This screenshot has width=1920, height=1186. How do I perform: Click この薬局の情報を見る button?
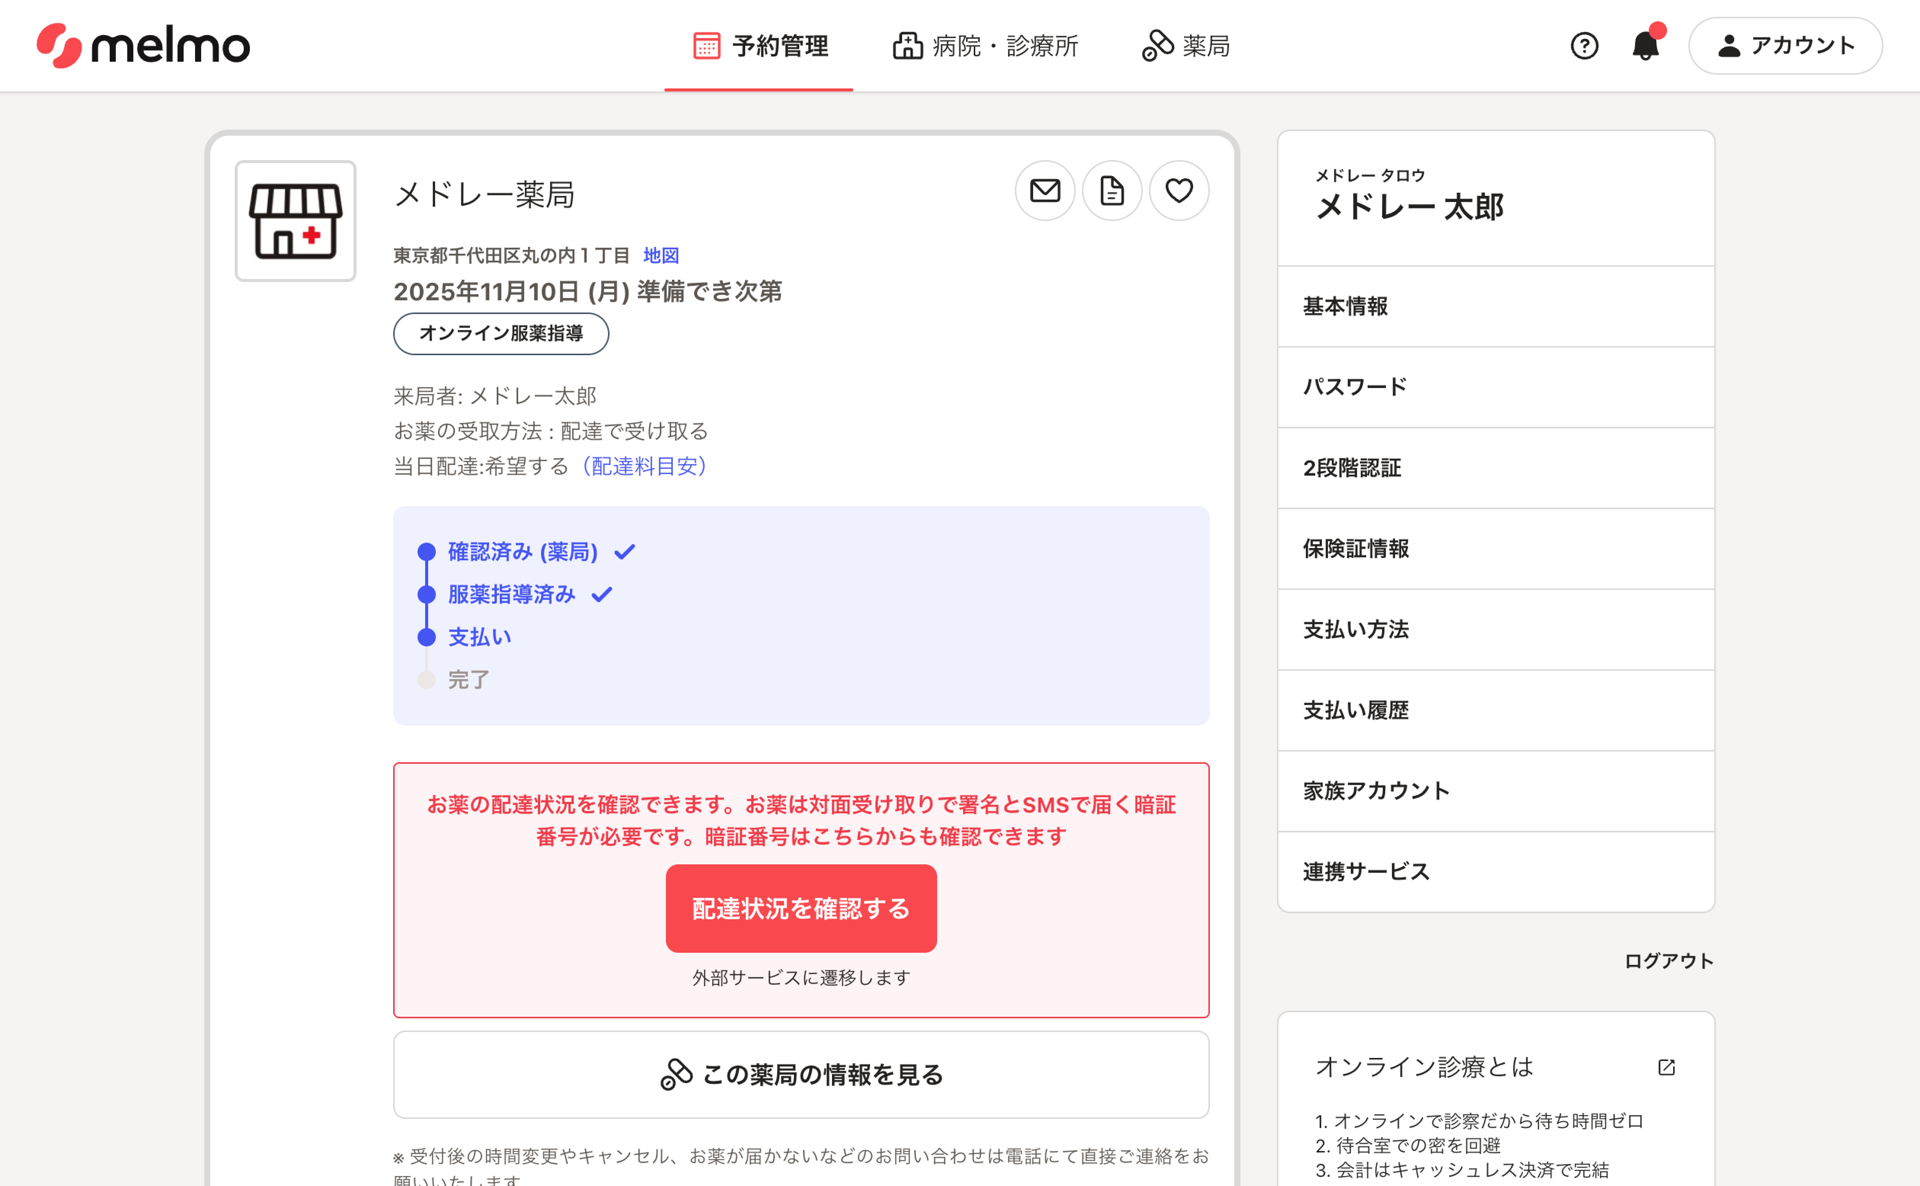(801, 1074)
